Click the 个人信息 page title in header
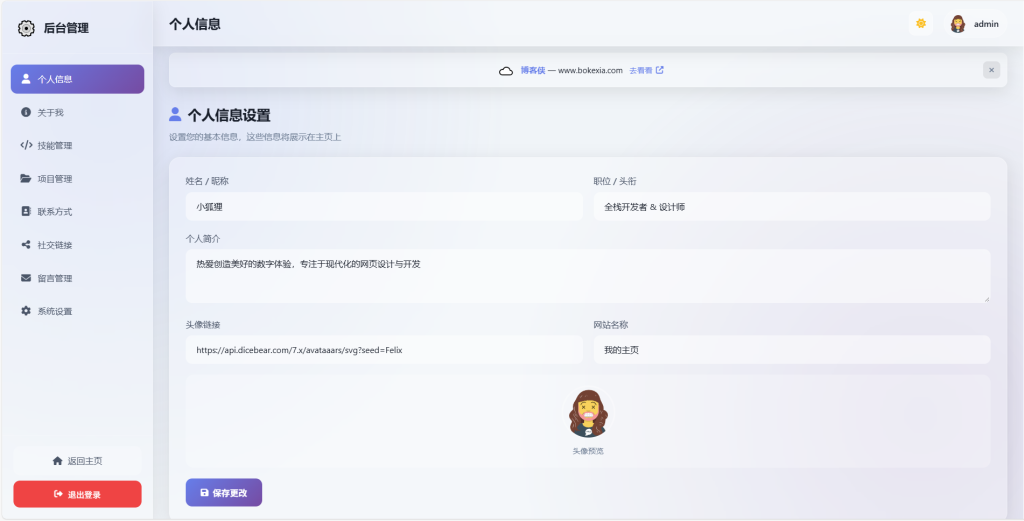Viewport: 1024px width, 521px height. click(195, 24)
